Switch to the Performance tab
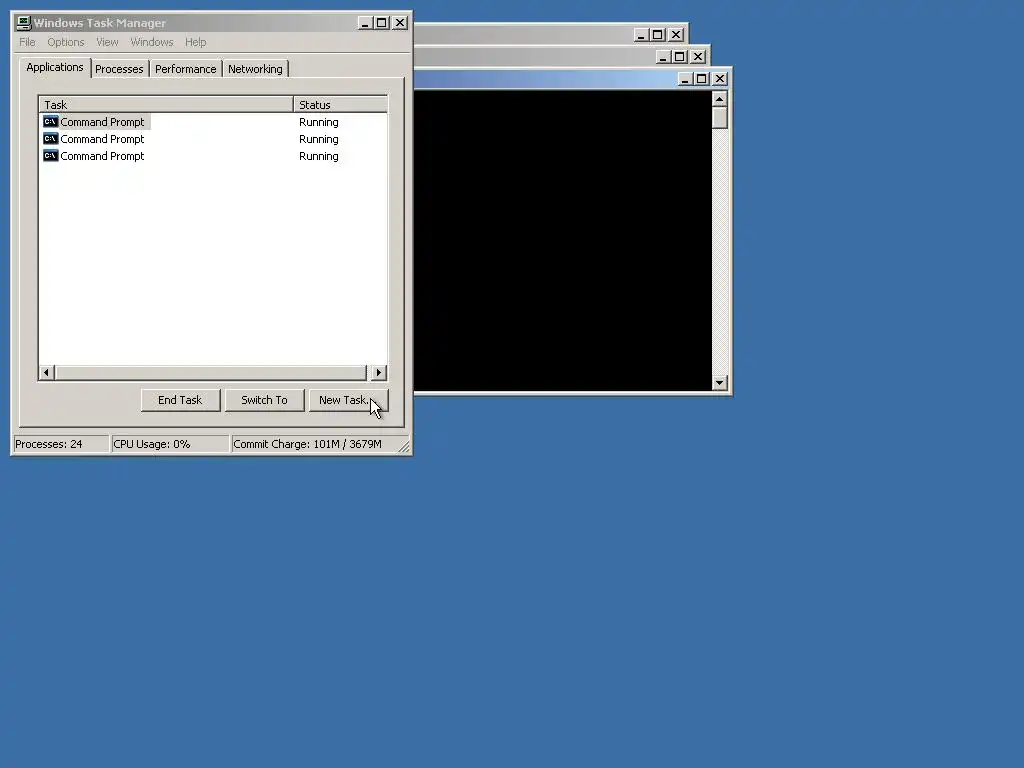The image size is (1024, 768). coord(185,69)
